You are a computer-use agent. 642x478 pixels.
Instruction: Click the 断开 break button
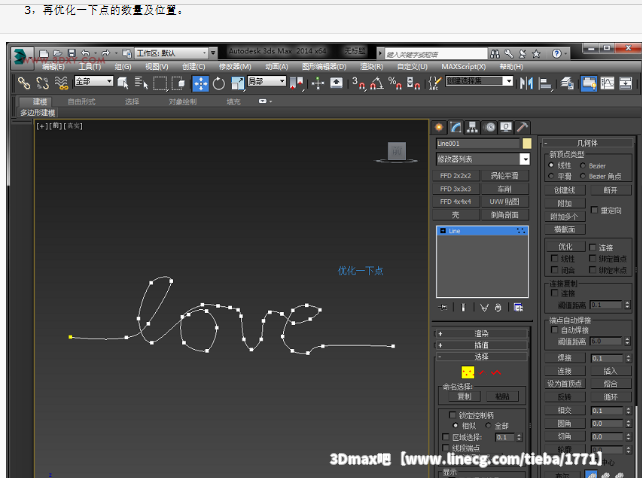pos(610,190)
